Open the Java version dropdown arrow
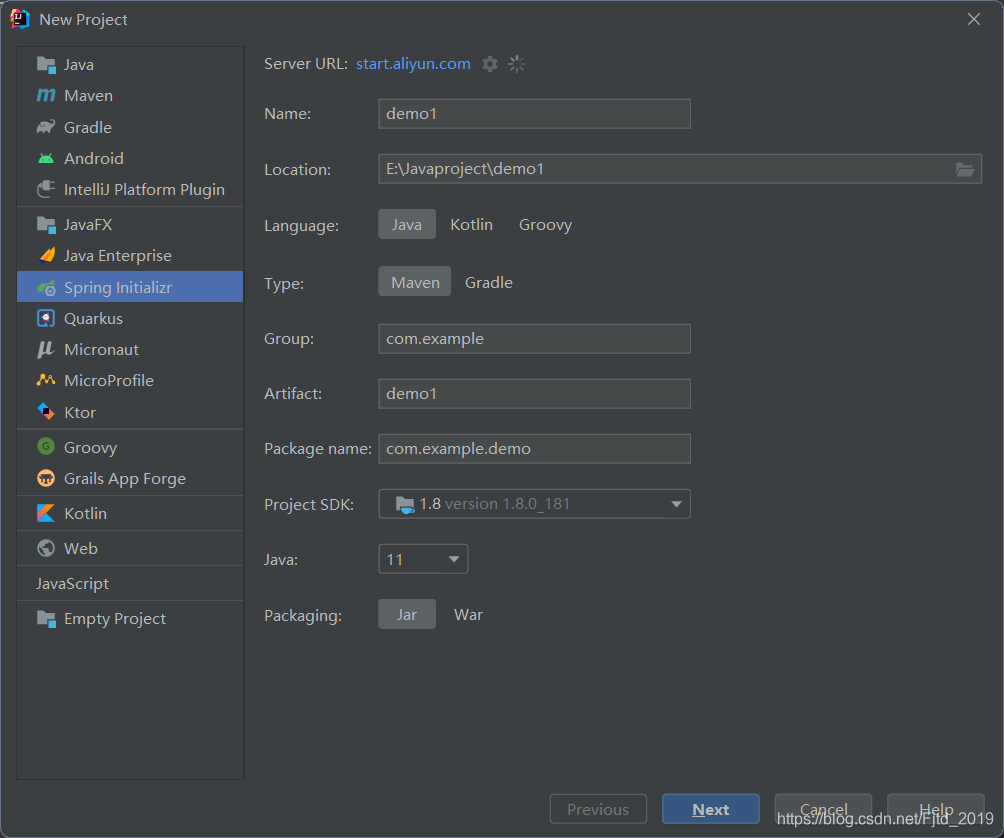Image resolution: width=1004 pixels, height=838 pixels. (x=454, y=559)
